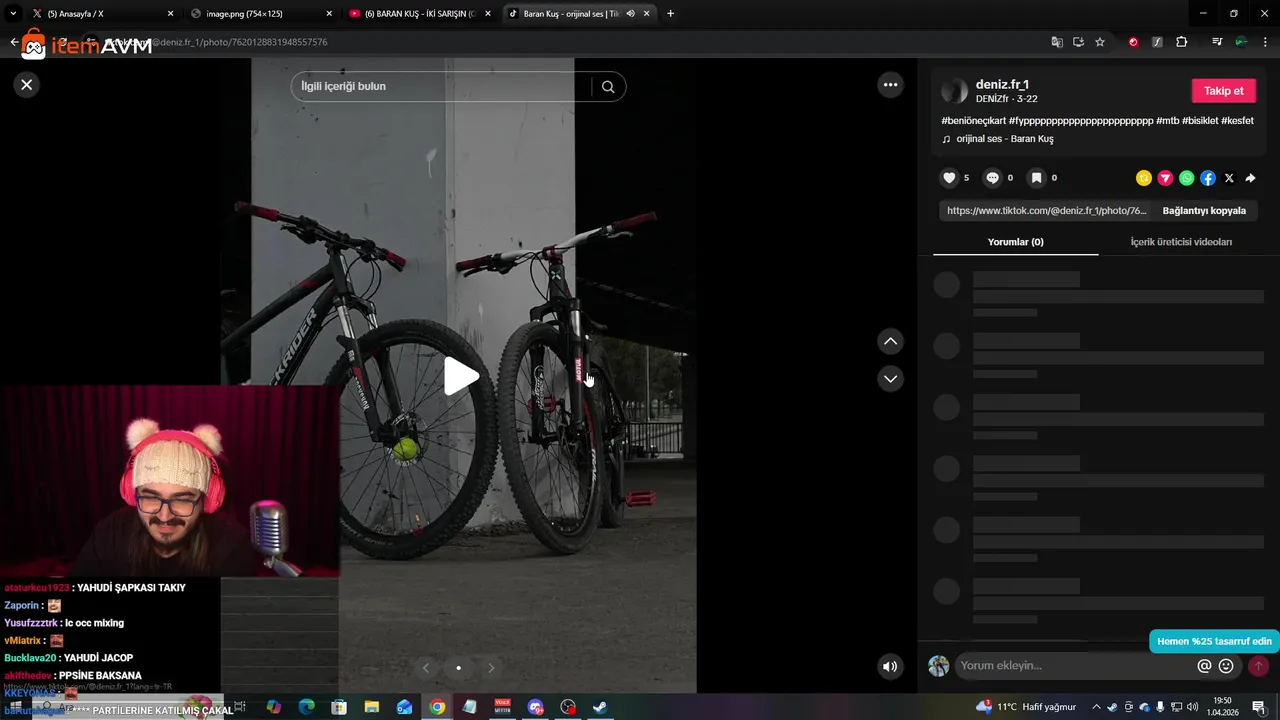Screen dimensions: 1280x720
Task: Open the emoji picker in comment box
Action: tap(1226, 666)
